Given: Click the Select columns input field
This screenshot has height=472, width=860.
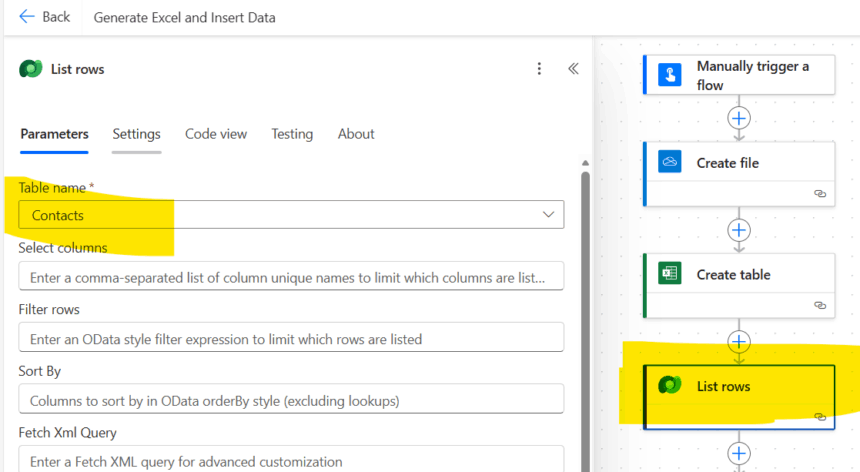Looking at the screenshot, I should [x=290, y=276].
